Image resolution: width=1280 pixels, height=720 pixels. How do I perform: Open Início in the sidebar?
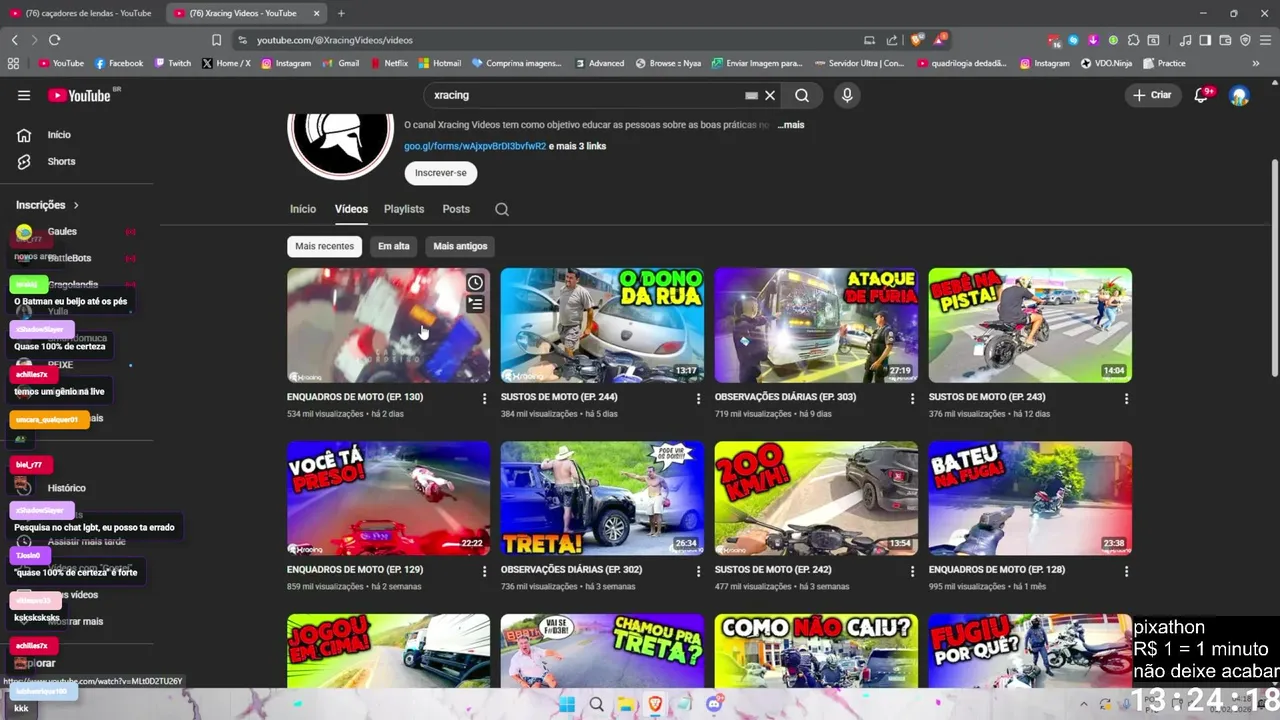coord(59,134)
